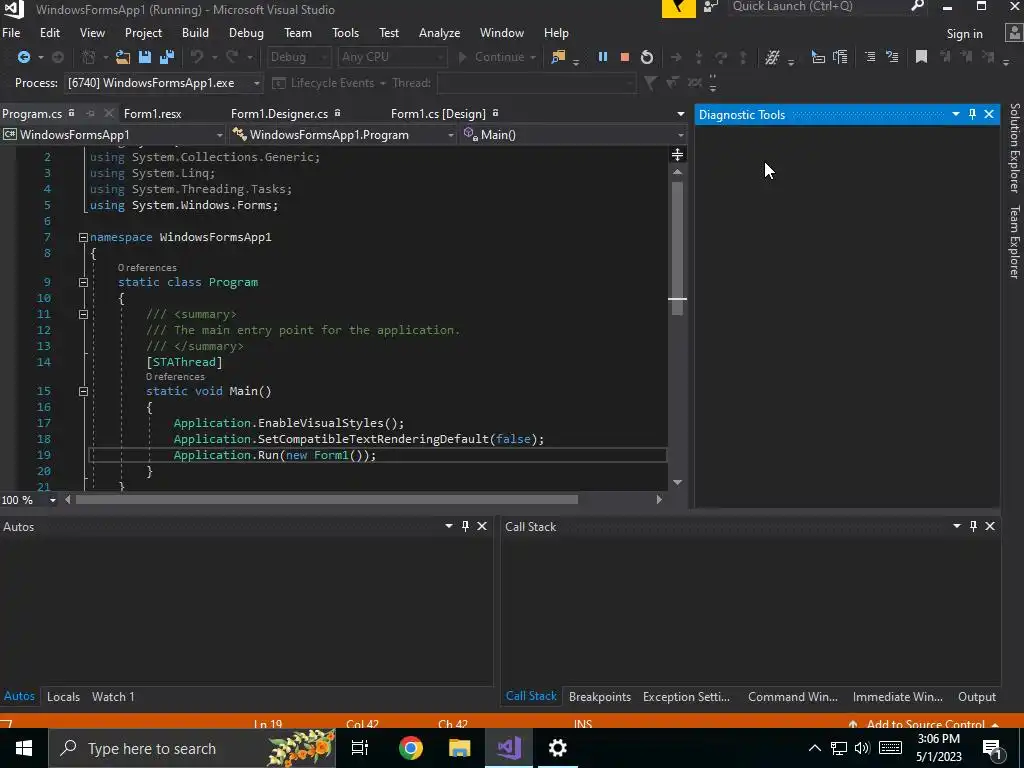Pin the Diagnostic Tools panel
This screenshot has width=1024, height=768.
pyautogui.click(x=972, y=114)
